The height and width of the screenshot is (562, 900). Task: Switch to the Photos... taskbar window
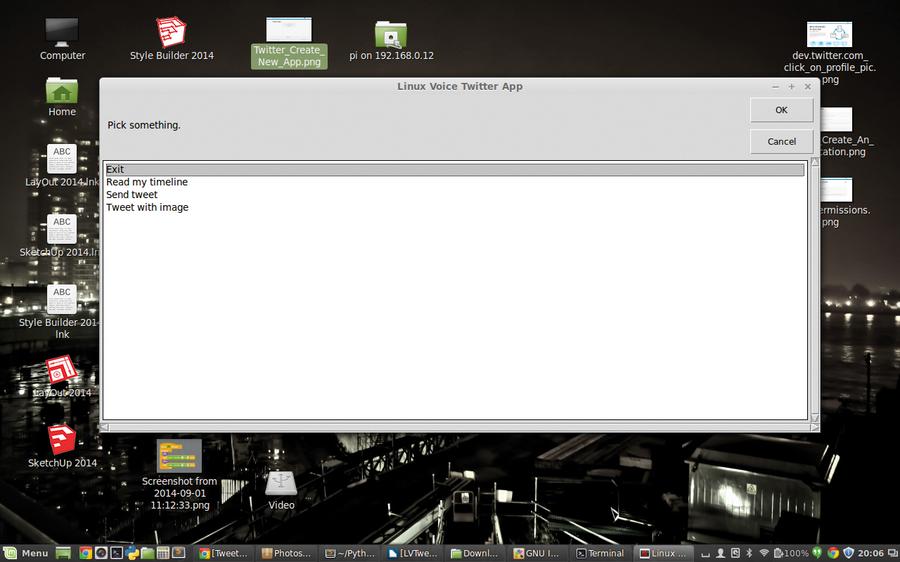coord(285,553)
